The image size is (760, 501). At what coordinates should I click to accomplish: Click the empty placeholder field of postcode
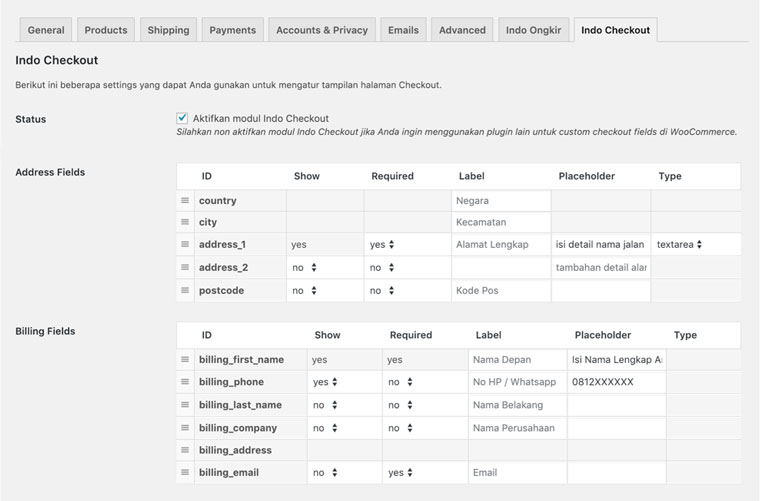pyautogui.click(x=601, y=291)
